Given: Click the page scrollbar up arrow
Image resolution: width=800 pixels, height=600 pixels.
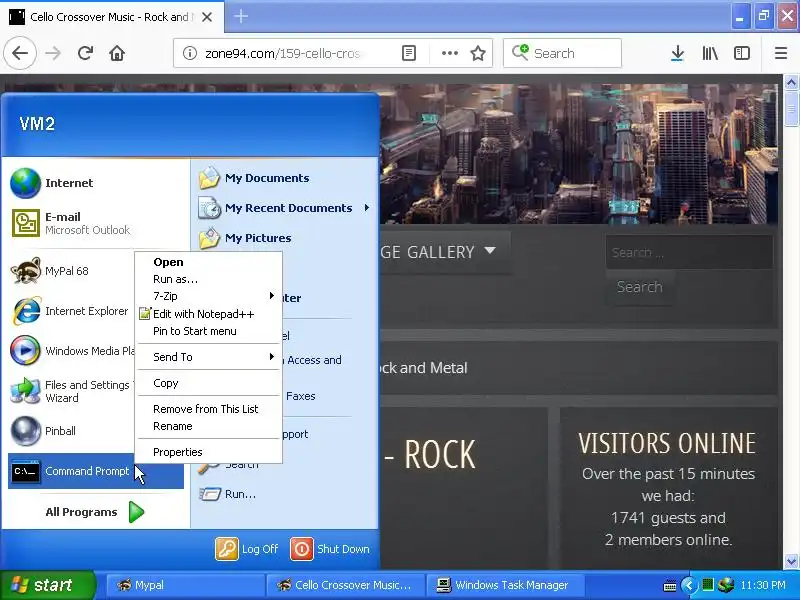Looking at the screenshot, I should pyautogui.click(x=791, y=82).
